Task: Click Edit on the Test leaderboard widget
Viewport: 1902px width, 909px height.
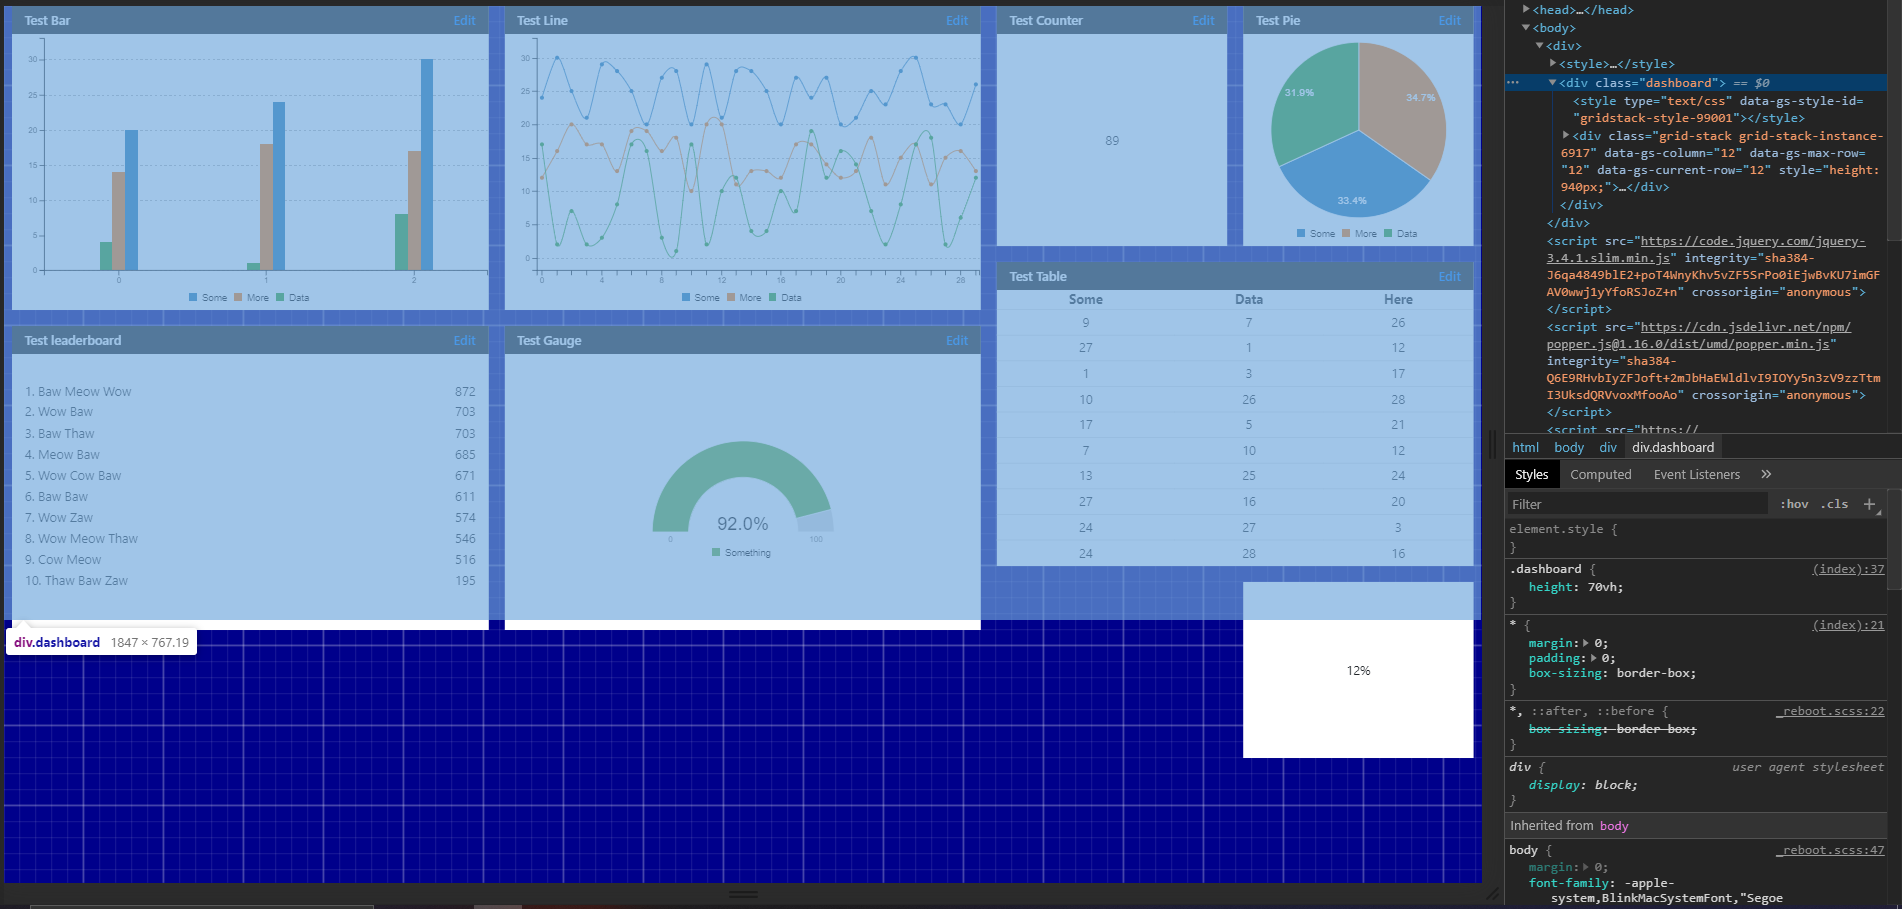Action: click(x=464, y=340)
